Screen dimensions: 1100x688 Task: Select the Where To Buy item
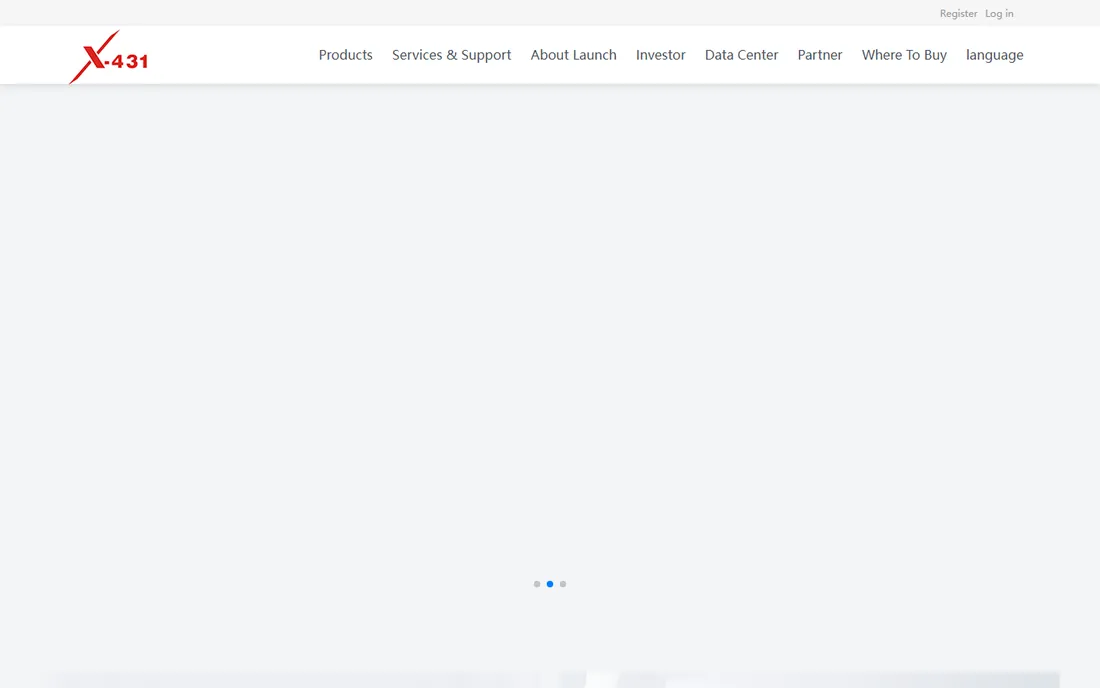(904, 55)
